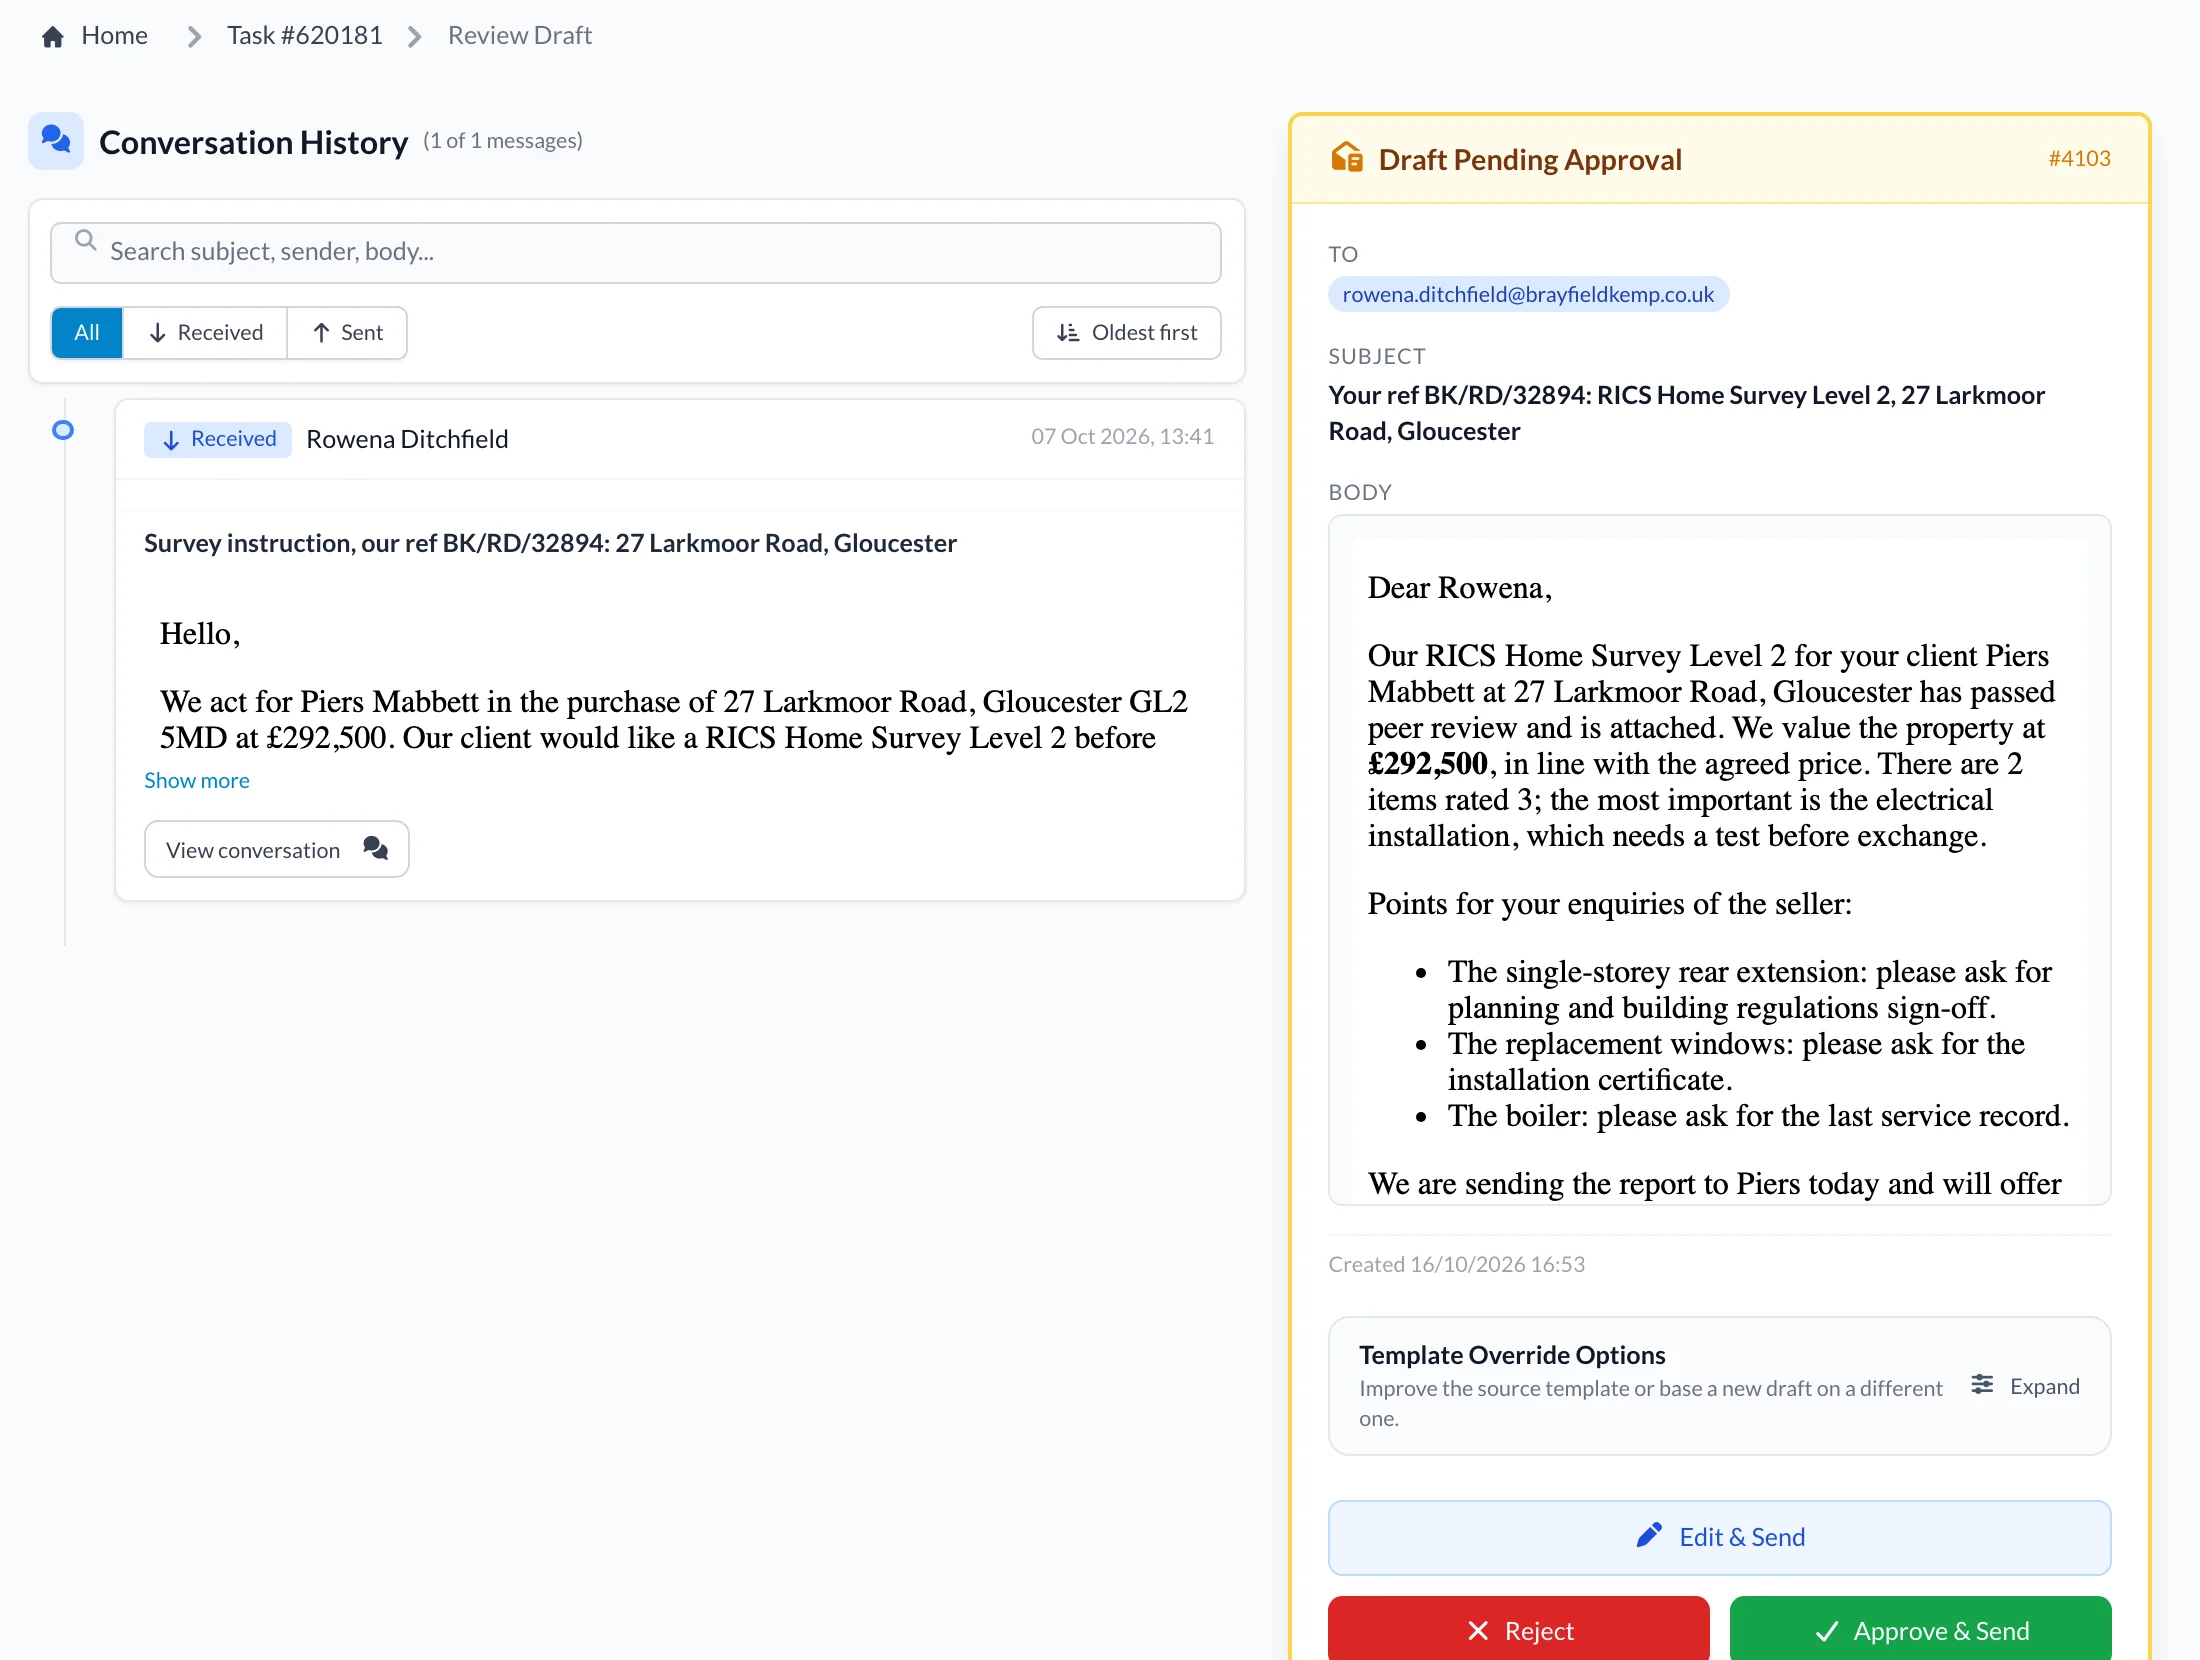The image size is (2200, 1660).
Task: Reject the draft
Action: pyautogui.click(x=1519, y=1630)
